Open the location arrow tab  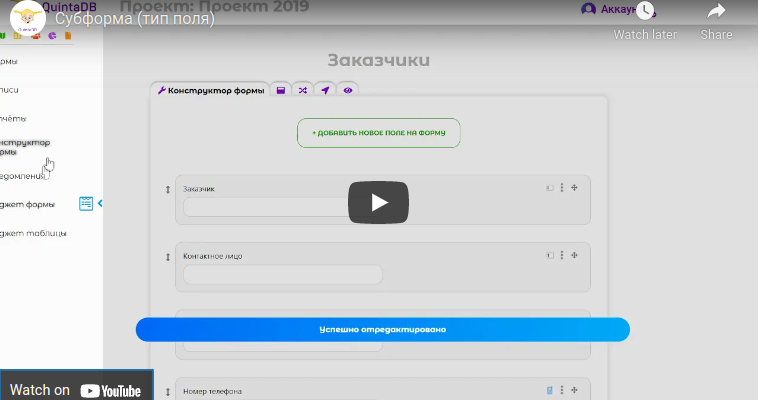point(325,90)
